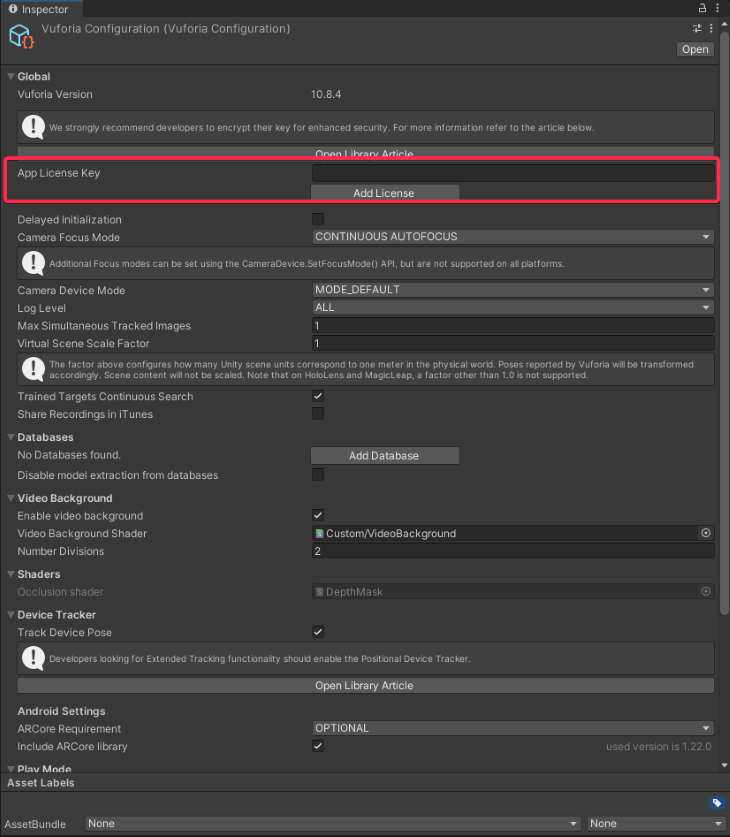
Task: Open the AssetBundle variant dropdown
Action: pyautogui.click(x=656, y=824)
